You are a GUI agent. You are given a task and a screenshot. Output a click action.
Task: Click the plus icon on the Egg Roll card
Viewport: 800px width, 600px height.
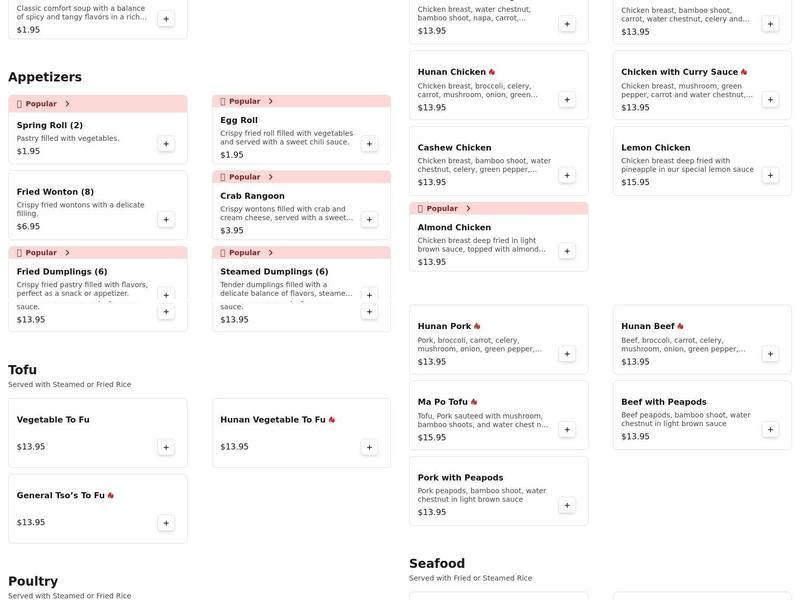pos(367,142)
